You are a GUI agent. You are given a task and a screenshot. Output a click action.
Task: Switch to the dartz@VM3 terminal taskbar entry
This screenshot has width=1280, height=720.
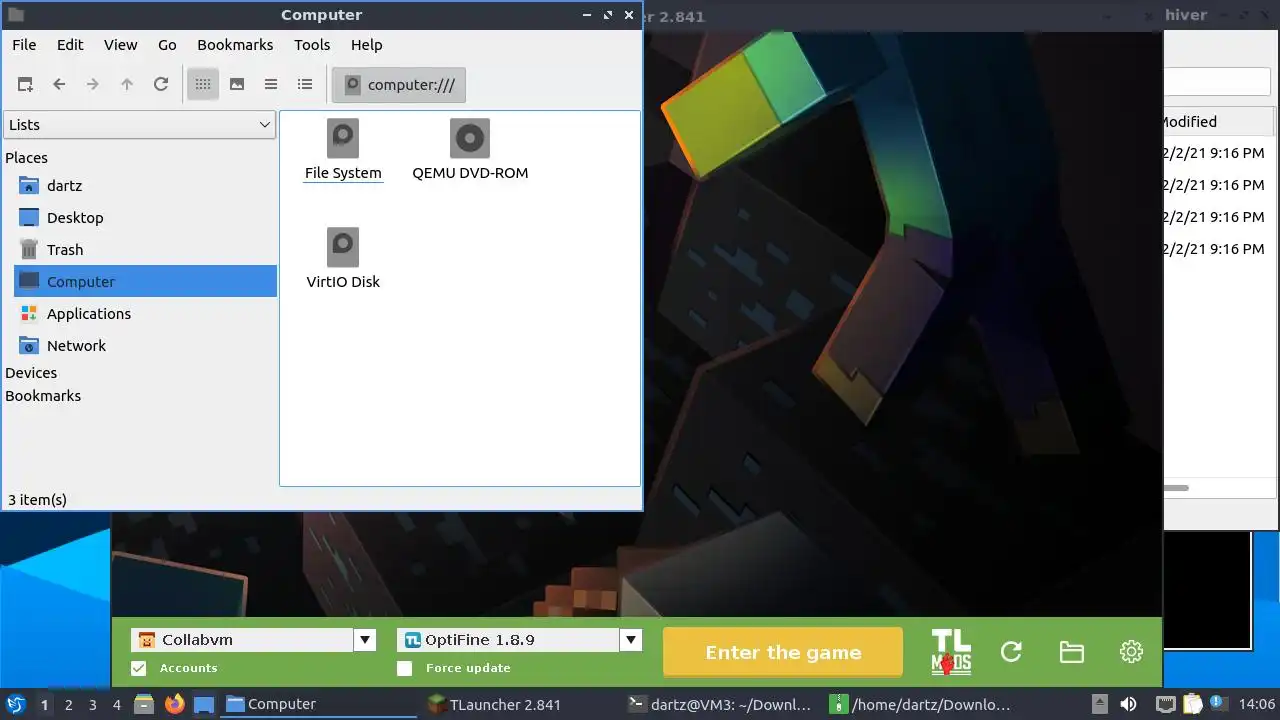[x=720, y=705]
